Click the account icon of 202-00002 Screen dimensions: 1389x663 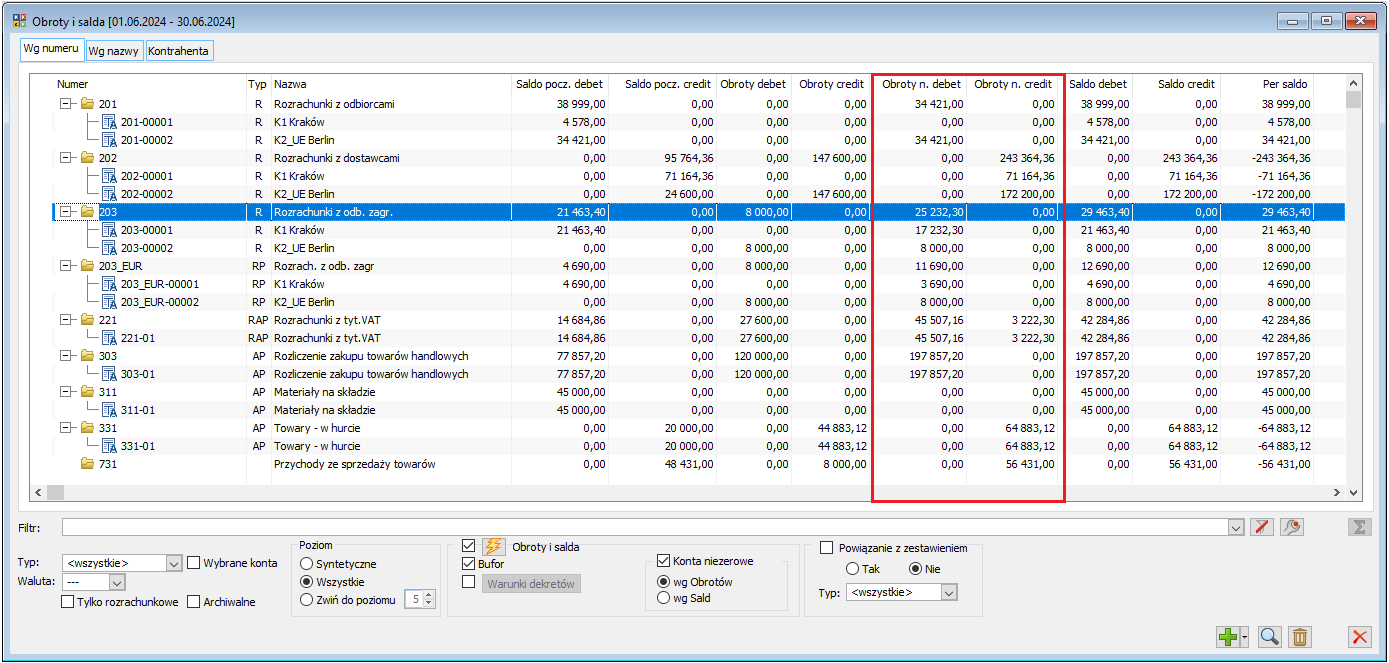(110, 194)
